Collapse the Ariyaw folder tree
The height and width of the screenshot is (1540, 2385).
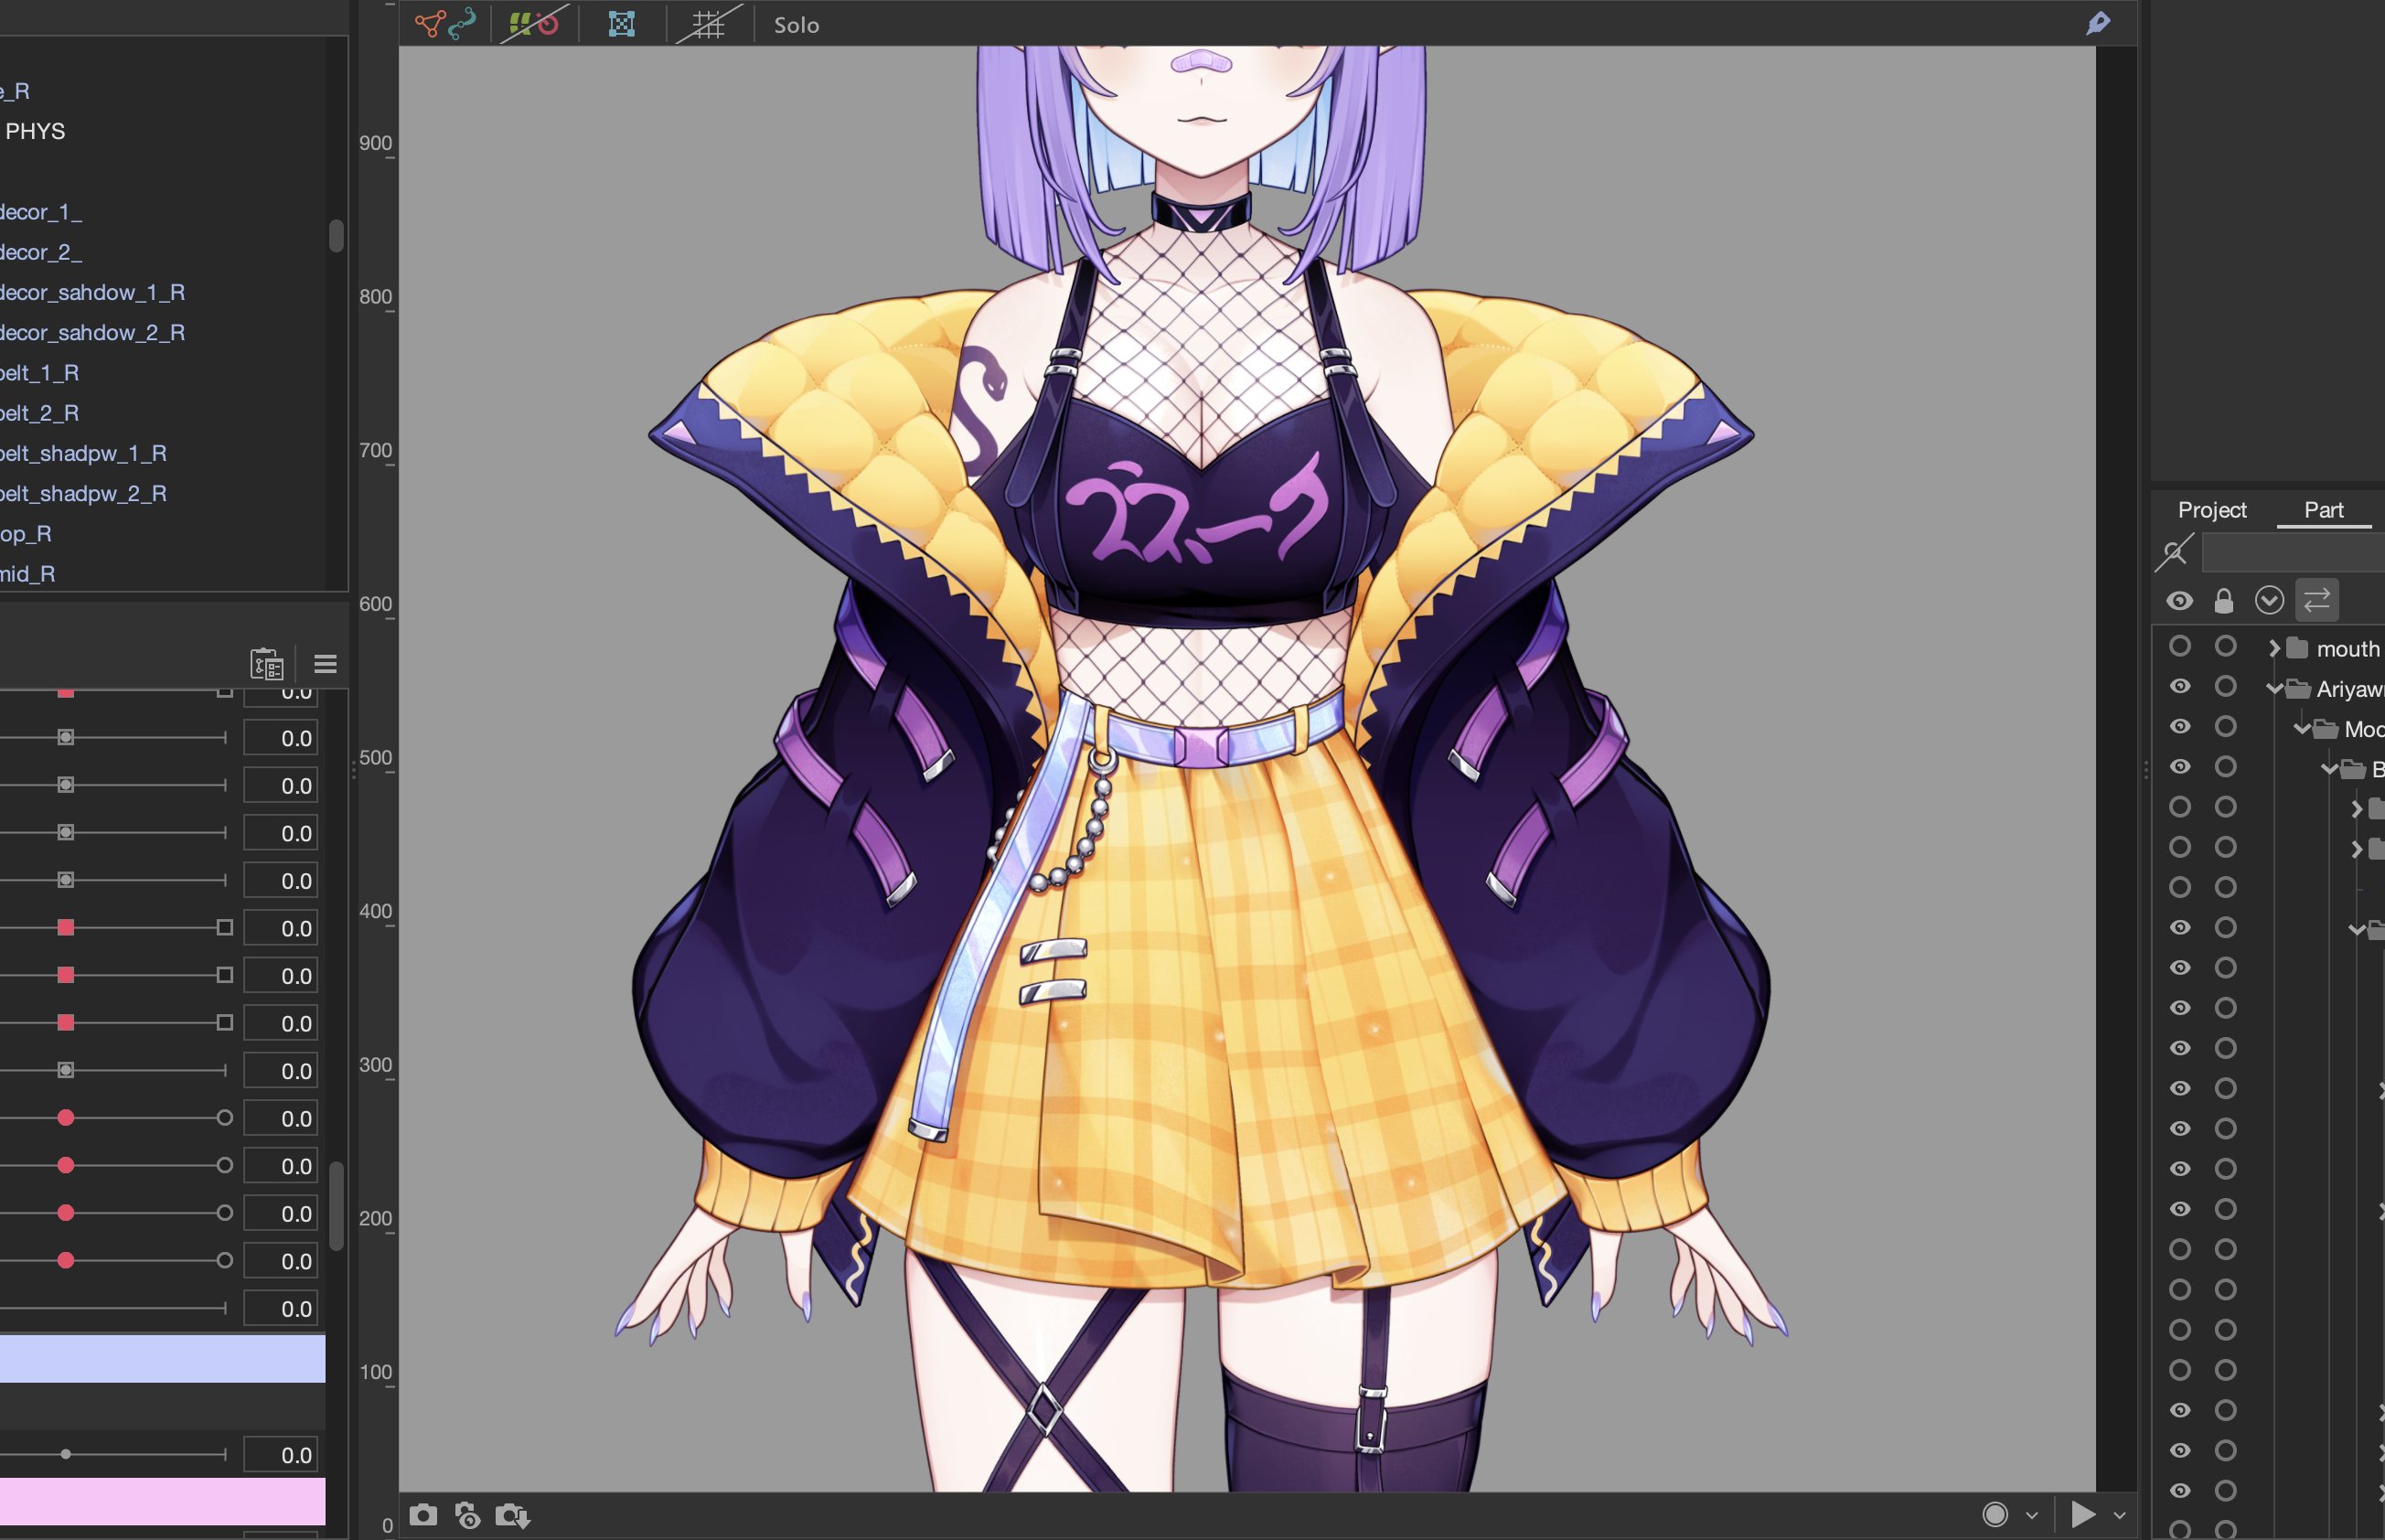2274,688
